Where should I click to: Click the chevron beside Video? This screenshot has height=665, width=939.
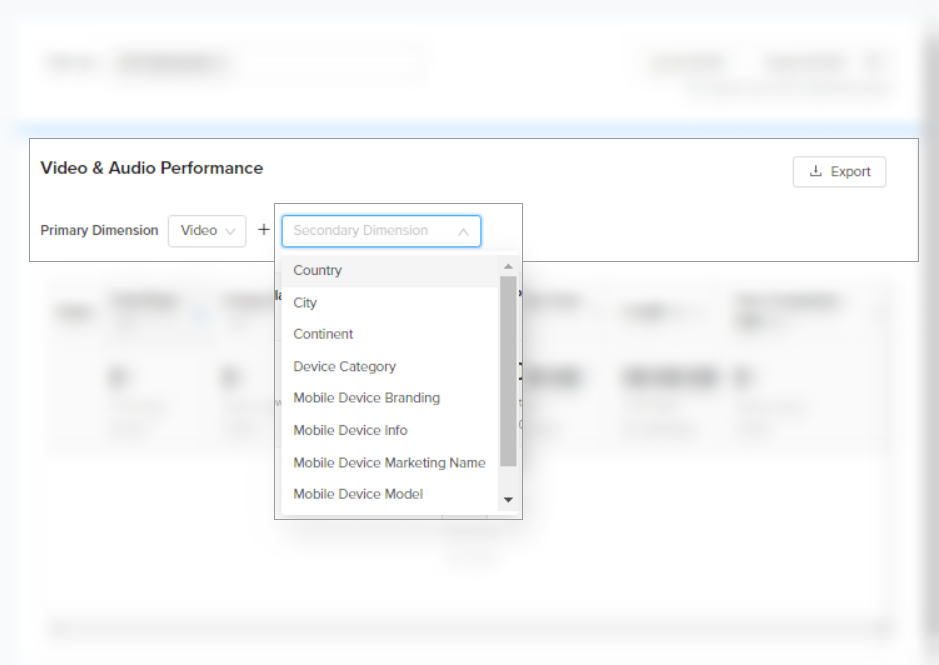coord(230,231)
